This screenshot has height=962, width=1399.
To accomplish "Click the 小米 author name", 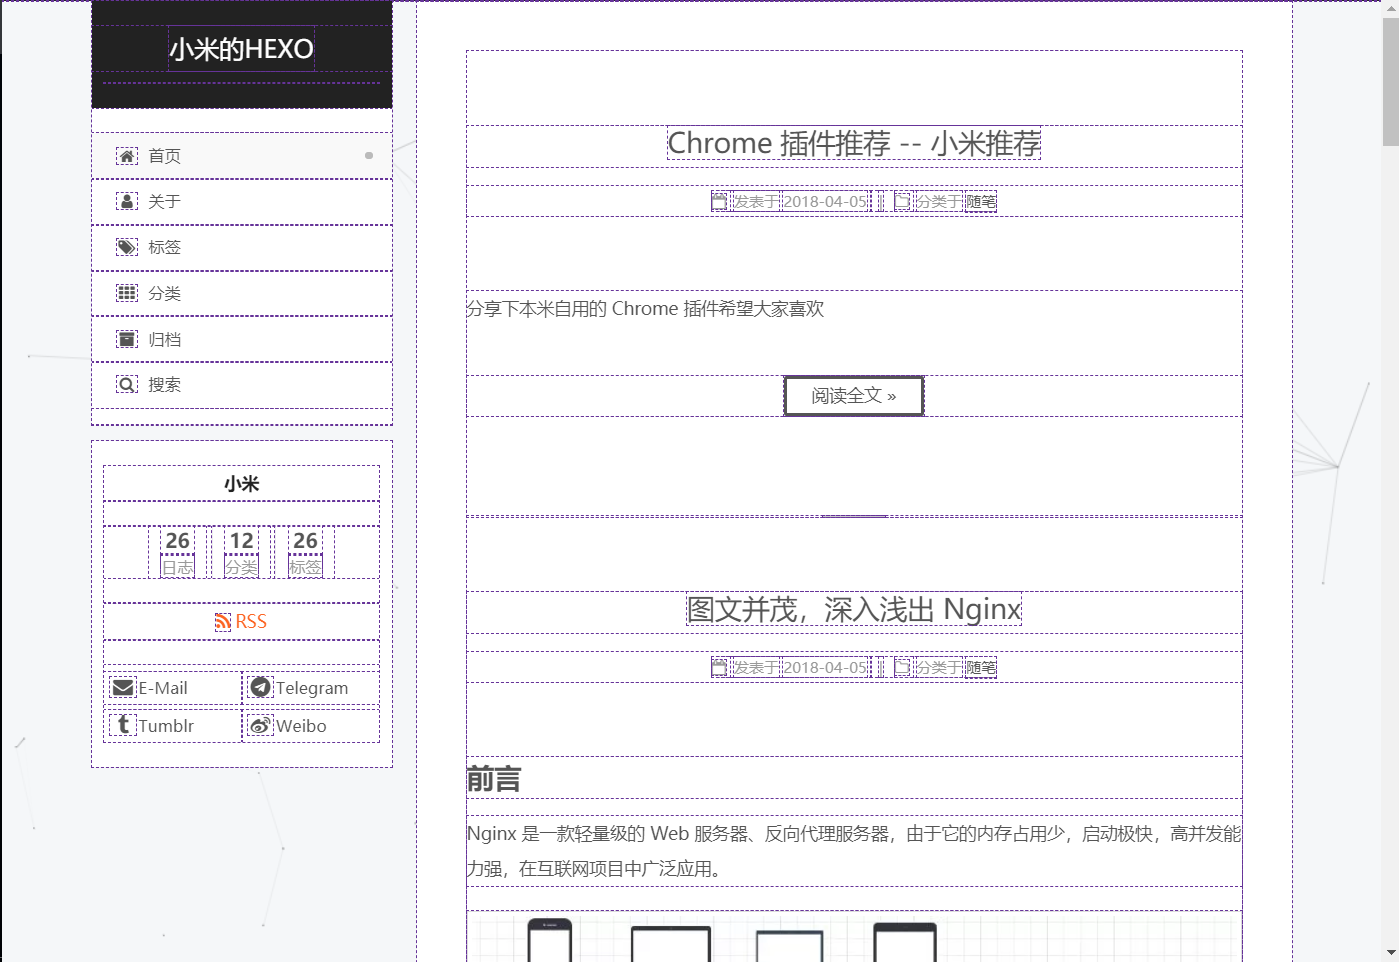I will point(241,484).
